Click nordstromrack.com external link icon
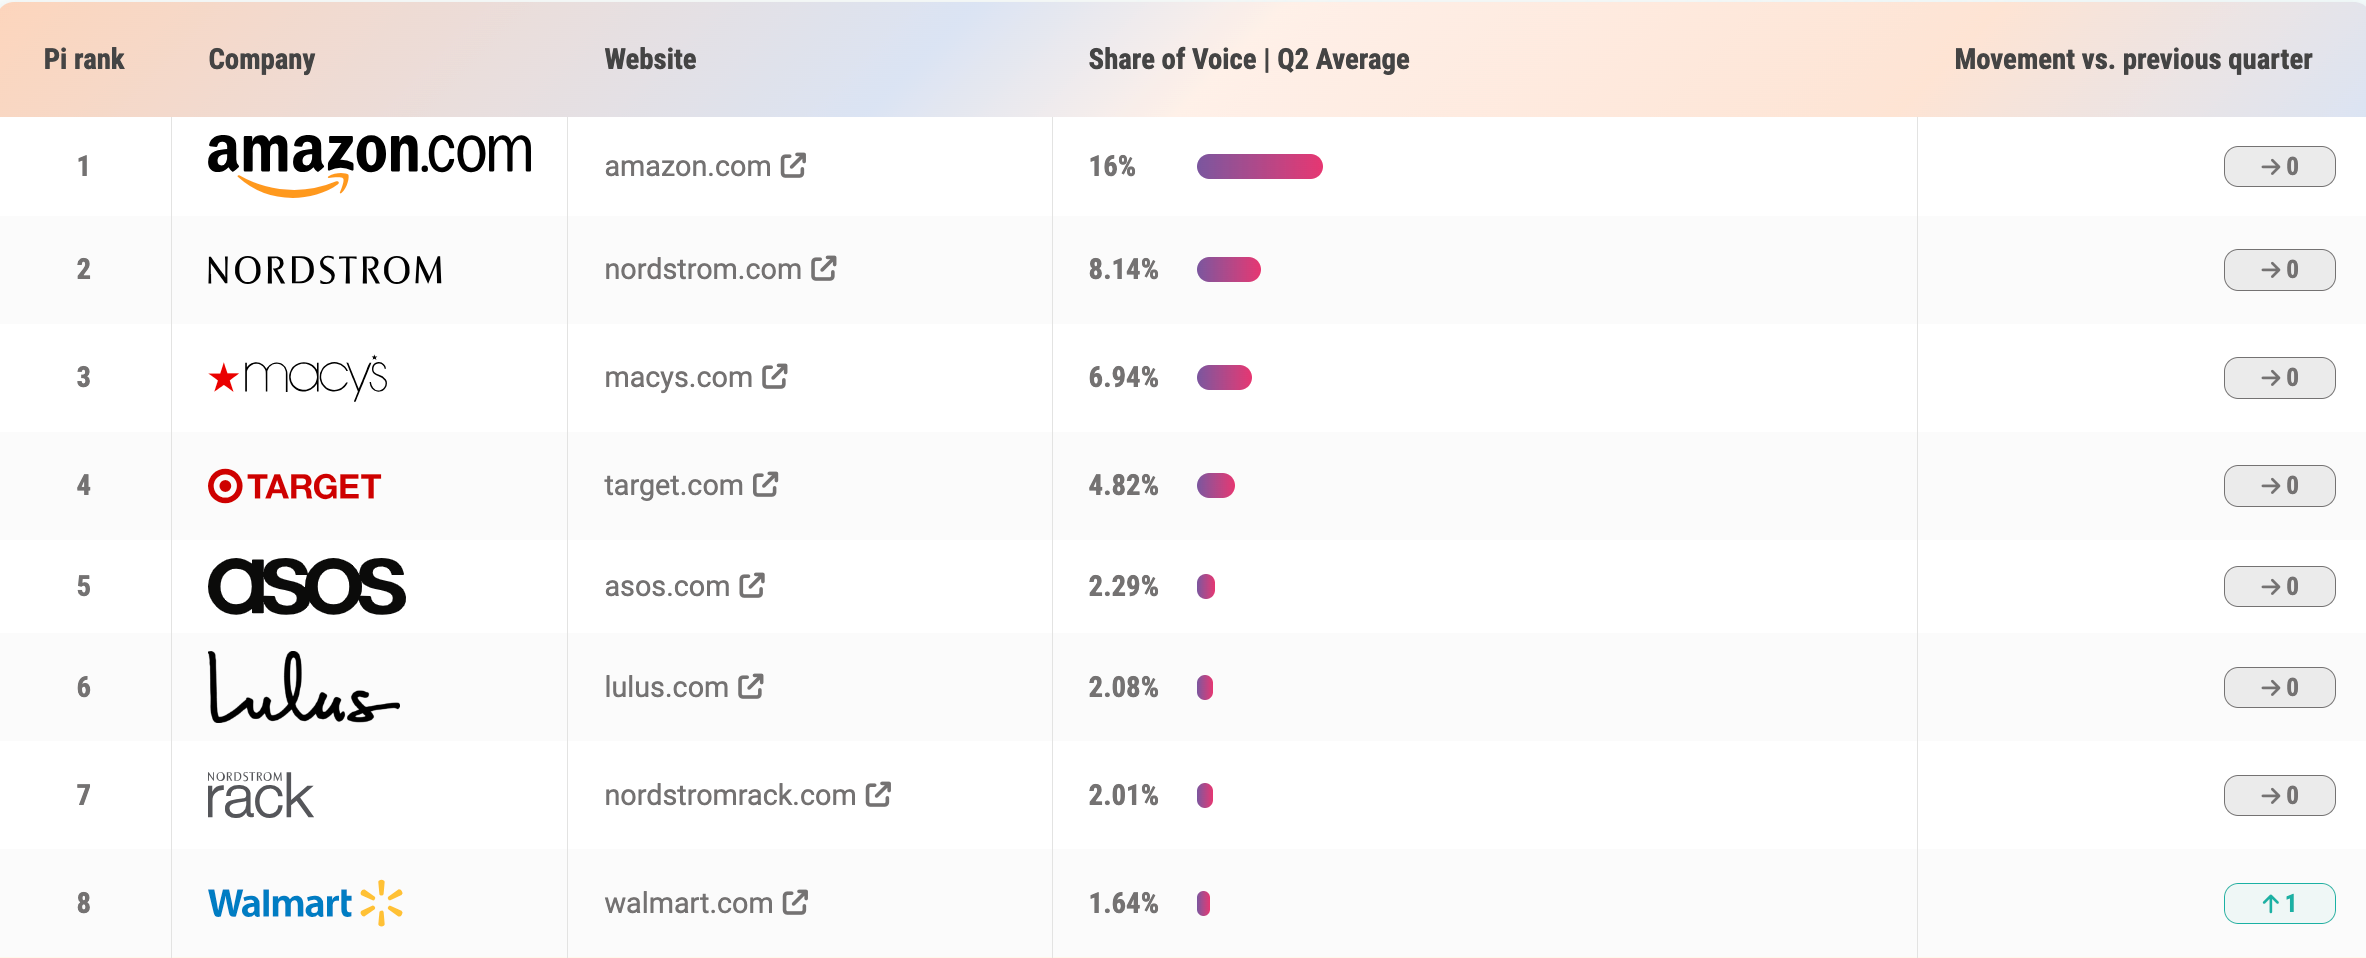The height and width of the screenshot is (958, 2366). coord(878,794)
